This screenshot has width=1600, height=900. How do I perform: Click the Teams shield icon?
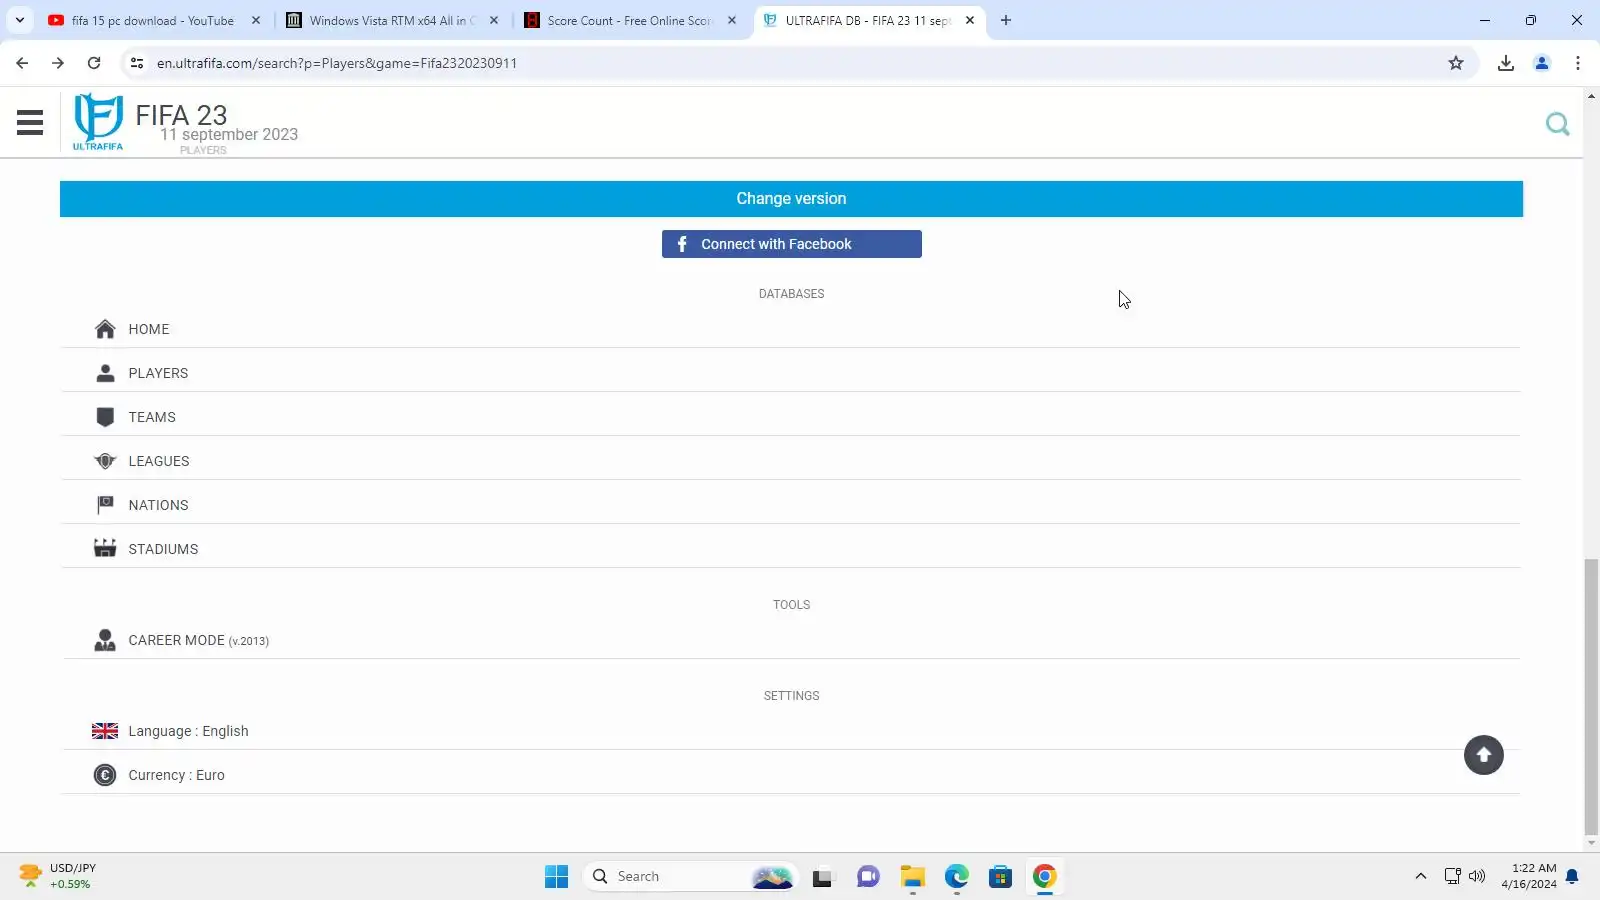point(105,417)
